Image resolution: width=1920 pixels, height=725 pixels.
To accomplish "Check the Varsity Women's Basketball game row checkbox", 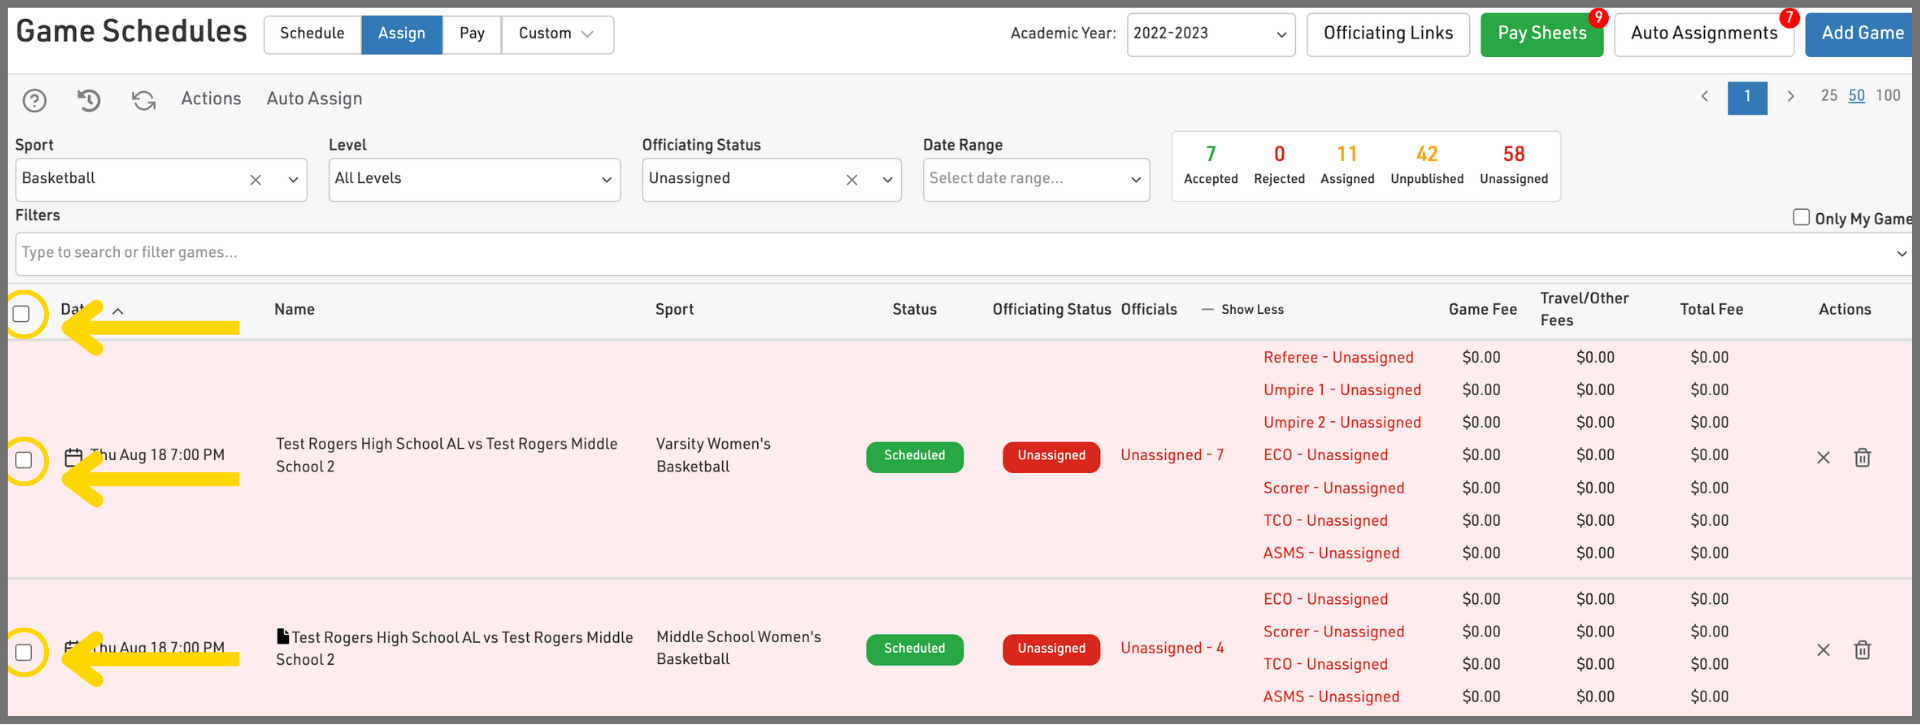I will (24, 460).
